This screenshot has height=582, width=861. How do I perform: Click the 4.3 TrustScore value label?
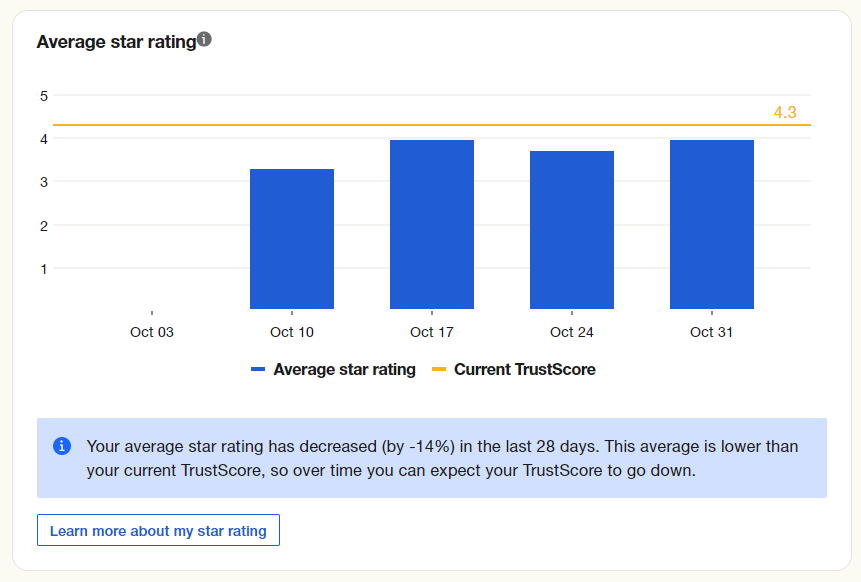(784, 112)
